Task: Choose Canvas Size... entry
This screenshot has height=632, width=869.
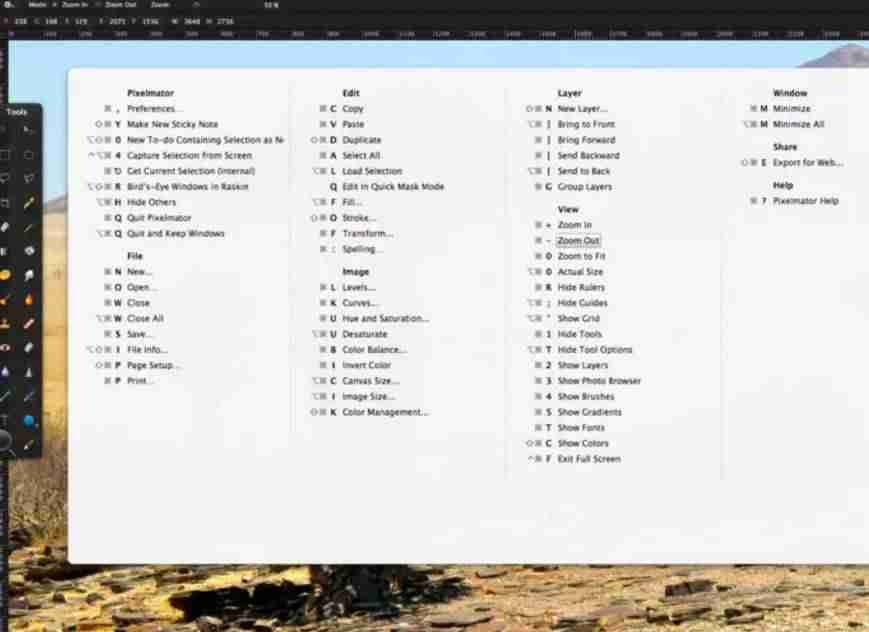Action: (370, 381)
